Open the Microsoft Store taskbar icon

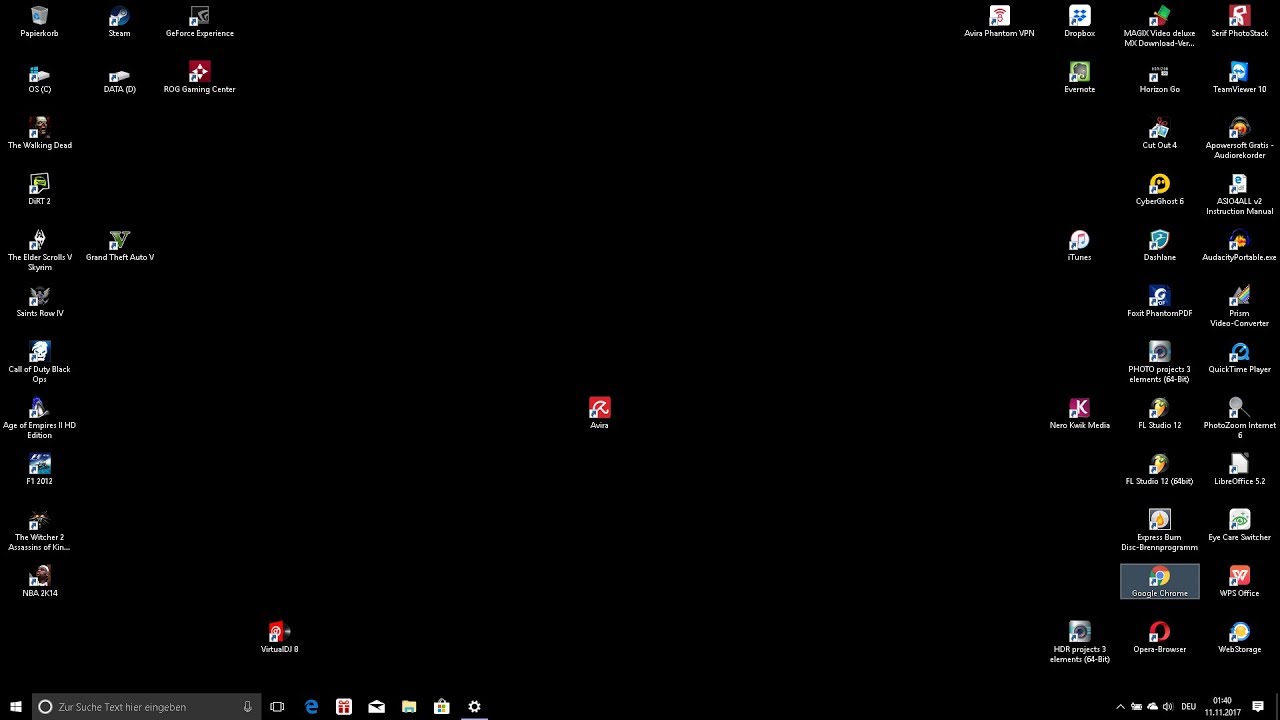[x=441, y=706]
